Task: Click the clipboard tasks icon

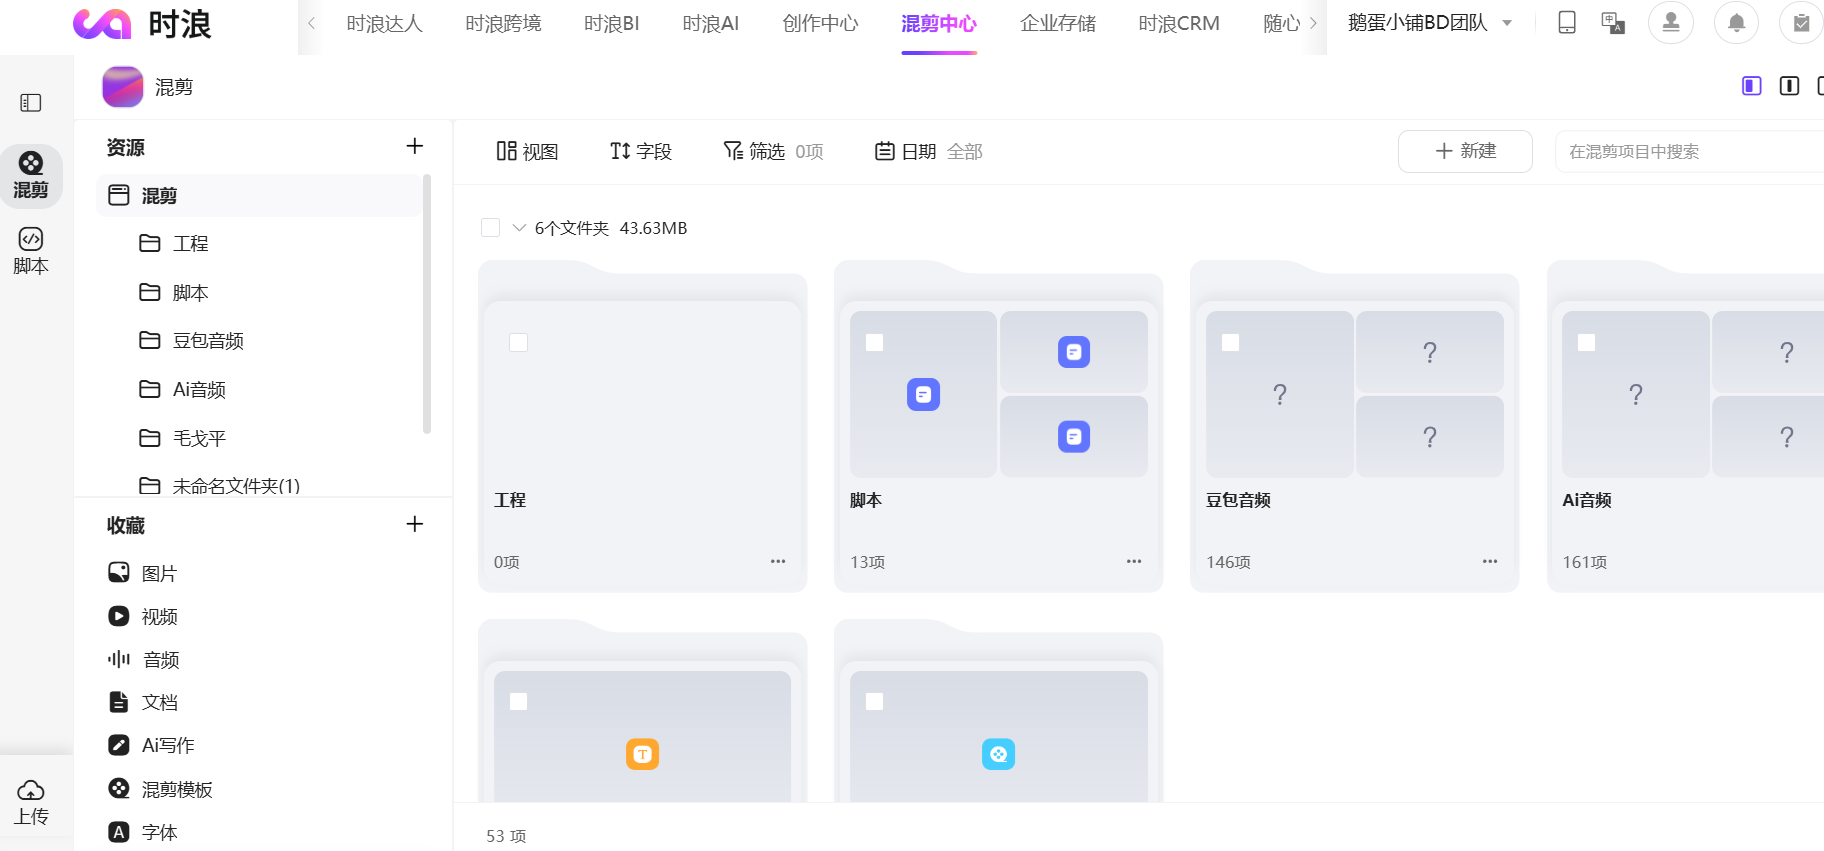Action: (x=1801, y=22)
